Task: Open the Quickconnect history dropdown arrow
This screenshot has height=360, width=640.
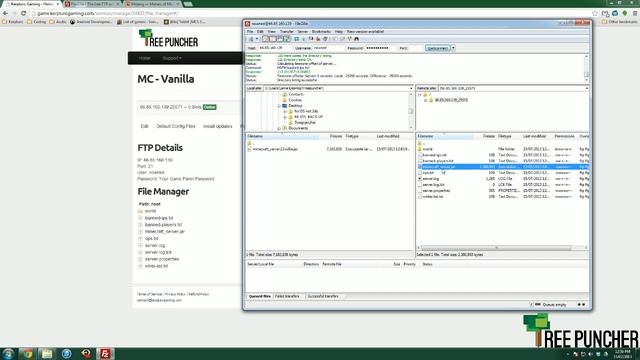Action: click(453, 48)
